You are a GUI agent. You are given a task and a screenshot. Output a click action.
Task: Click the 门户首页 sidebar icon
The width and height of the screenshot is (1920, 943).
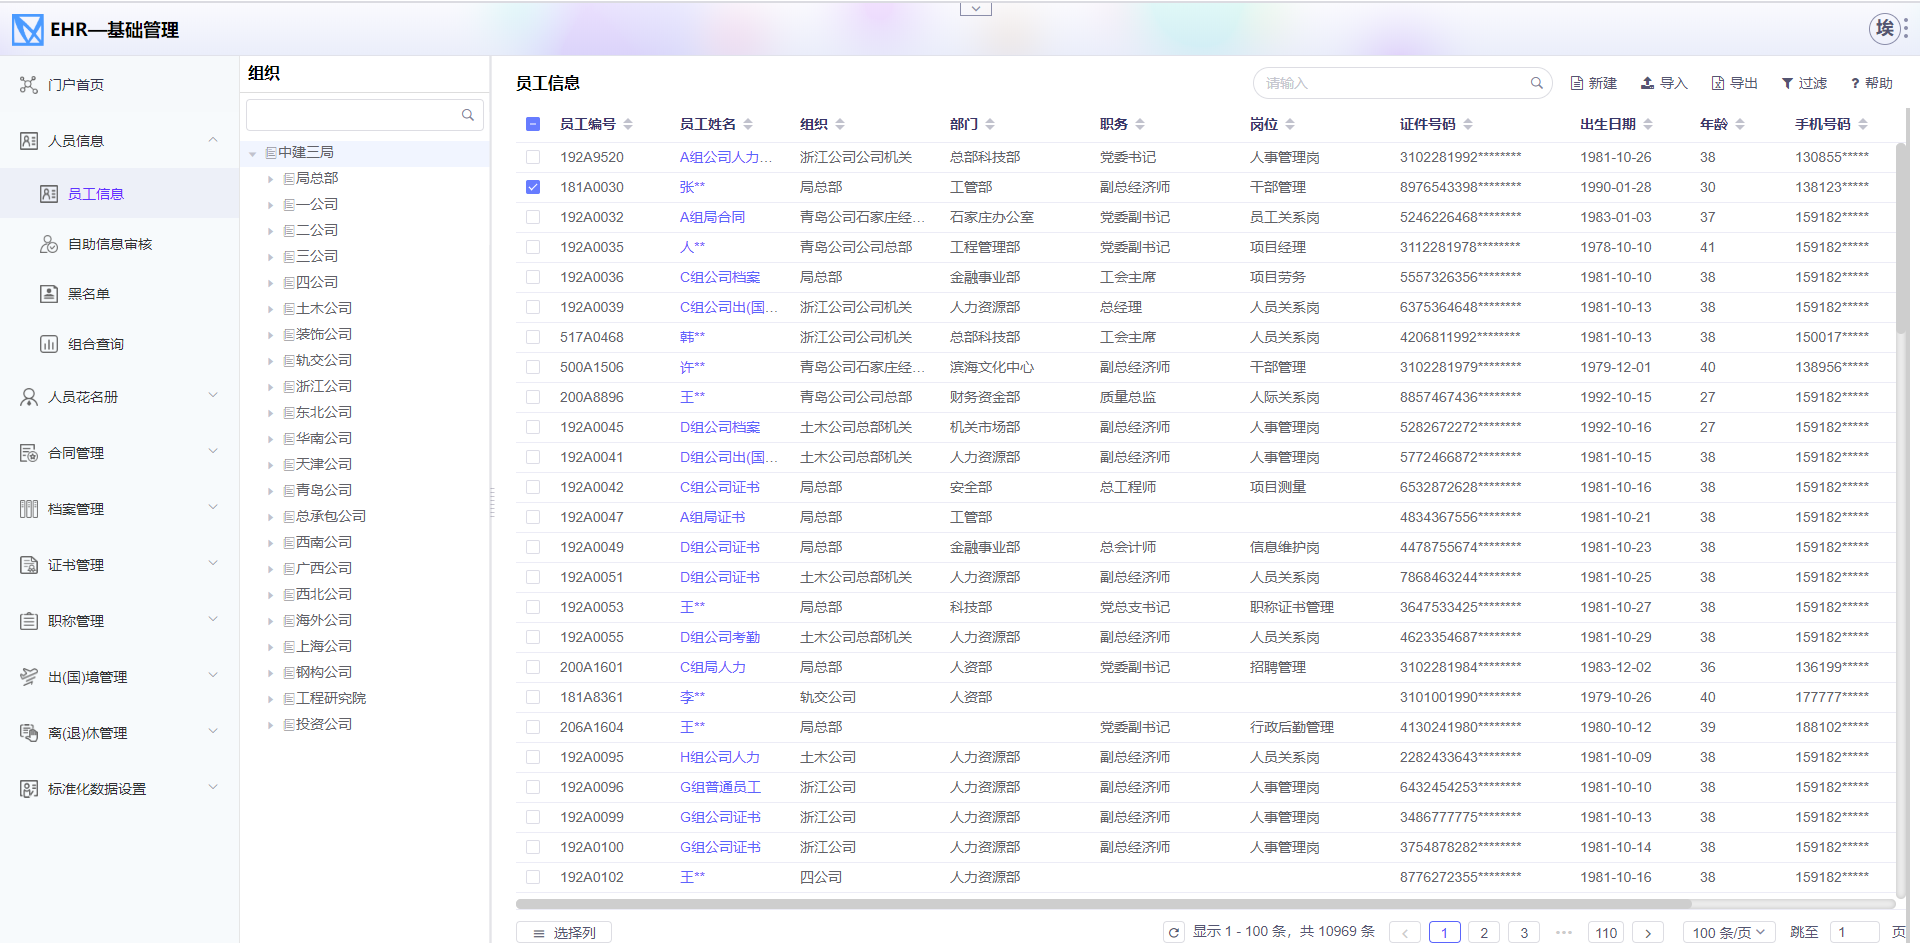[29, 85]
